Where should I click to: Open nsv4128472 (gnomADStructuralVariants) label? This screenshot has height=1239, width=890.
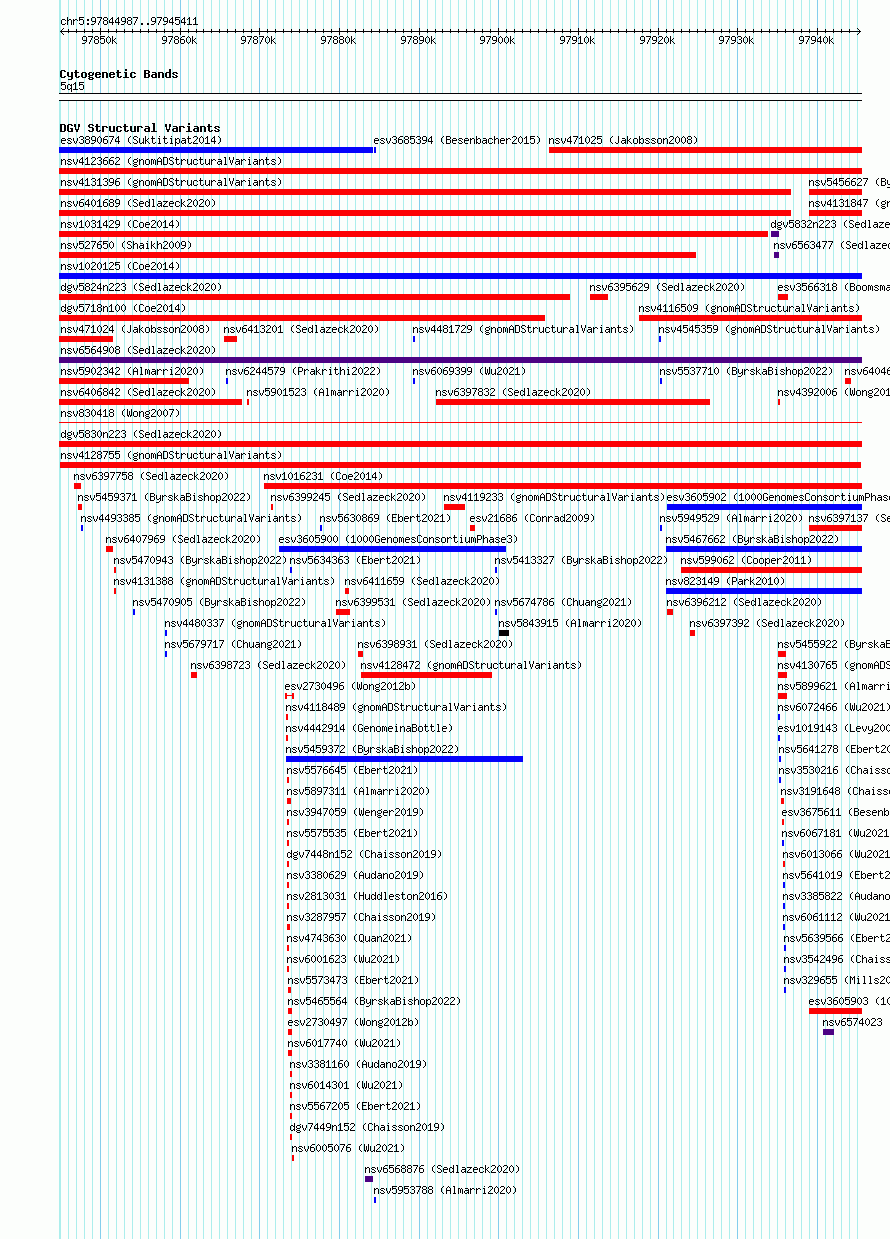point(470,665)
